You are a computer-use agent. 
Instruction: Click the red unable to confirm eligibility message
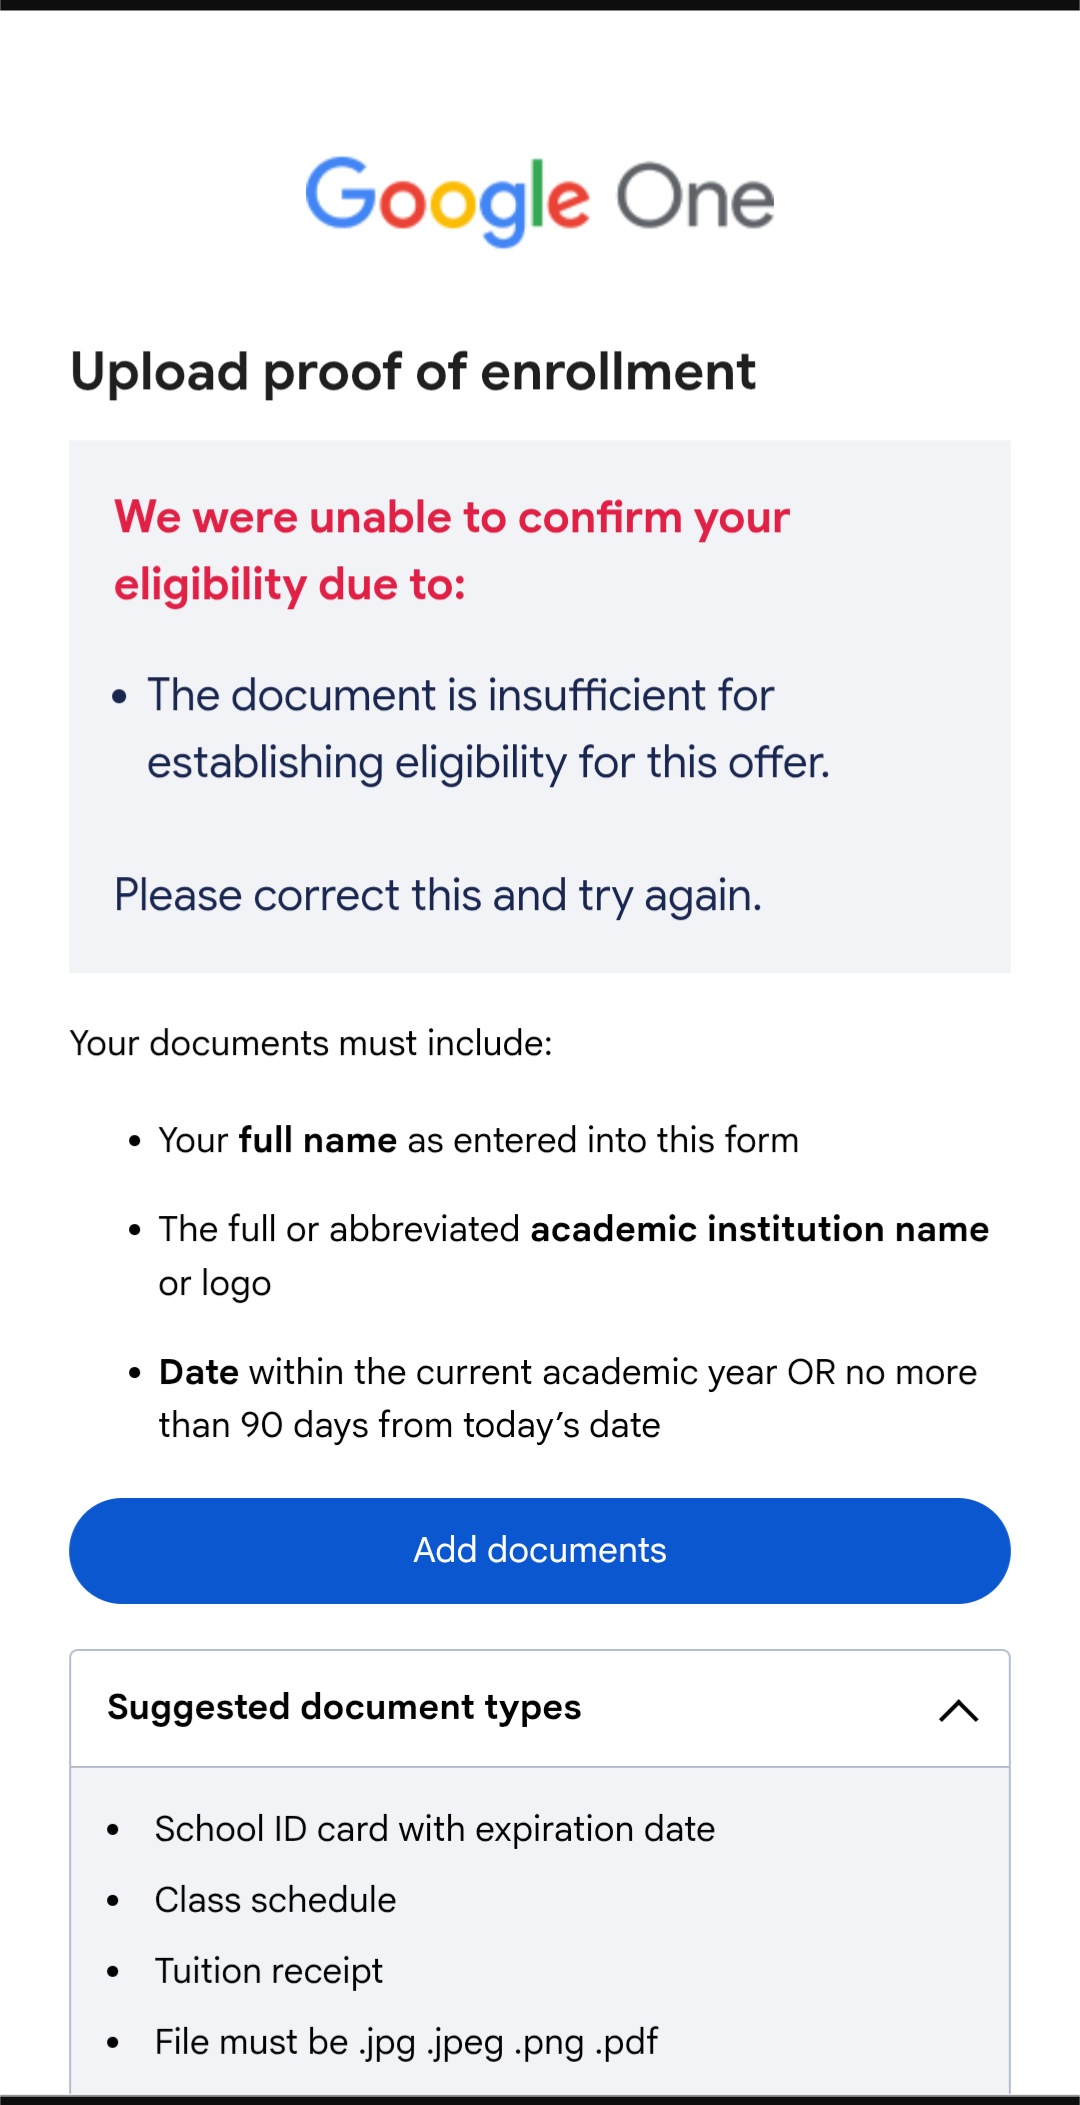pyautogui.click(x=452, y=551)
